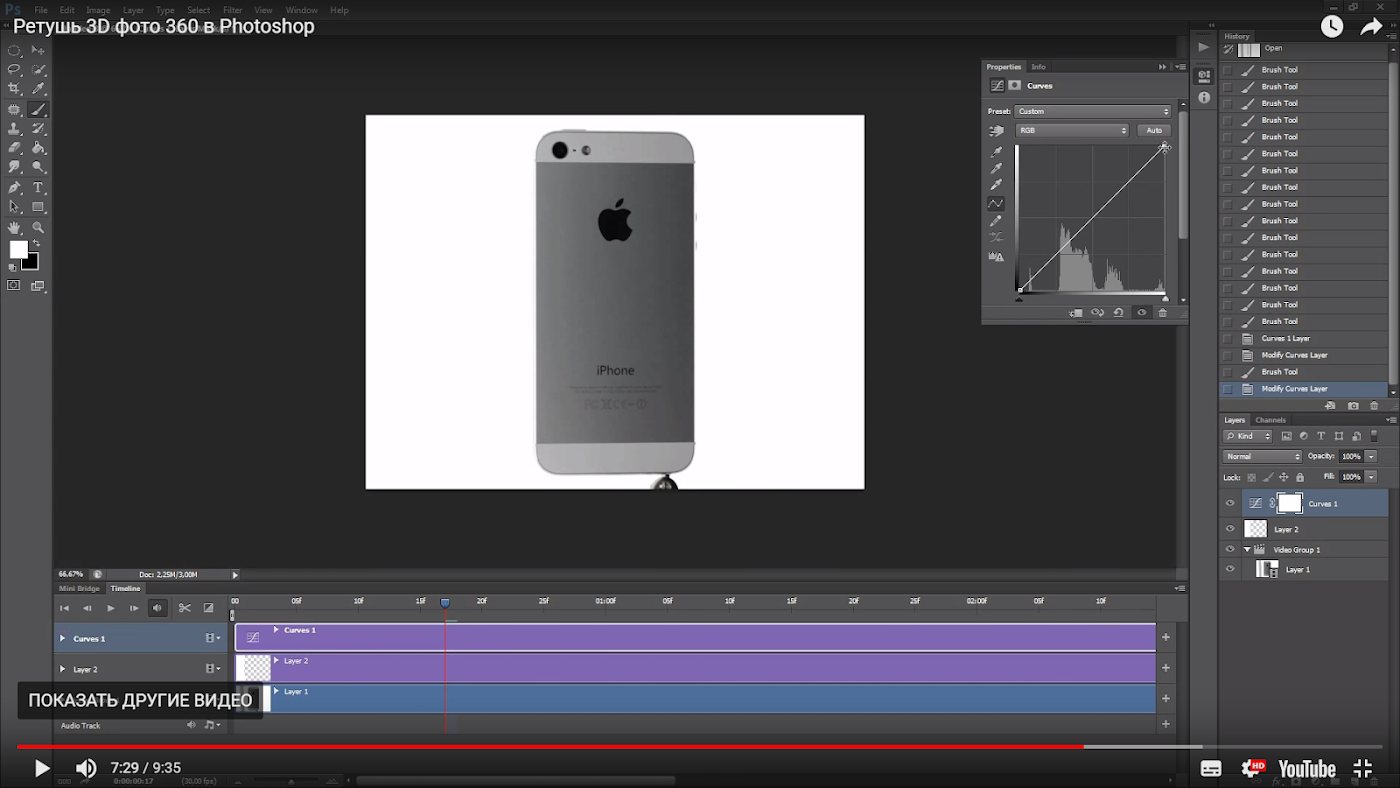Viewport: 1400px width, 788px height.
Task: Delete the Curves adjustment using trash icon
Action: [x=1163, y=313]
